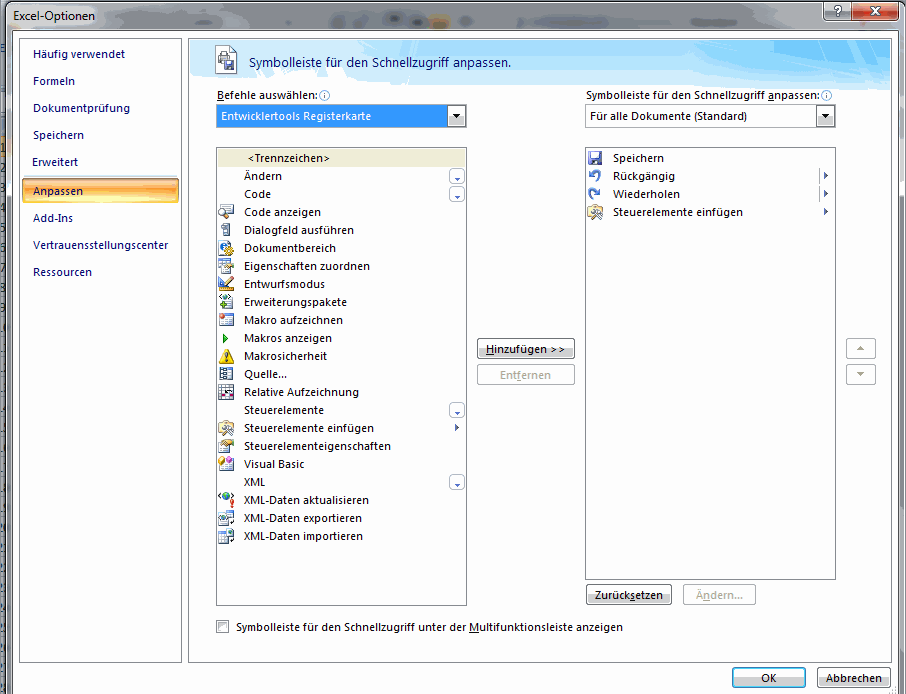Expand the Wiederholen arrow in right list
906x694 pixels.
click(825, 194)
